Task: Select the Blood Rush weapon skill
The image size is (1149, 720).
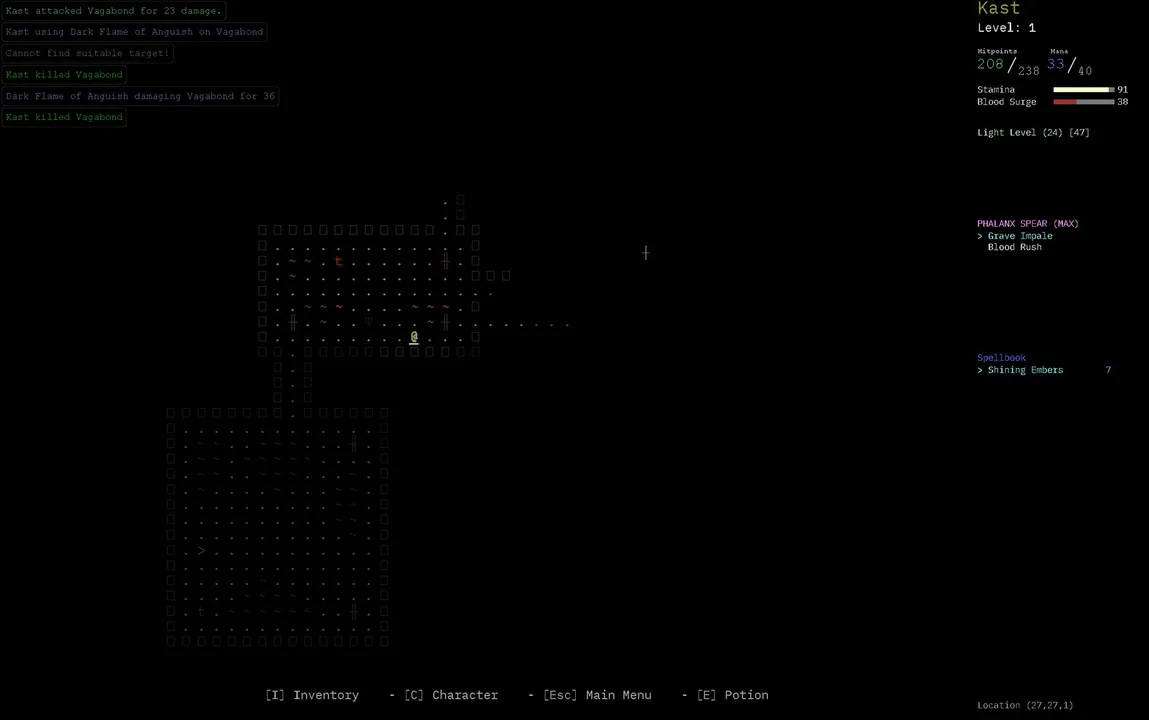Action: tap(1014, 247)
